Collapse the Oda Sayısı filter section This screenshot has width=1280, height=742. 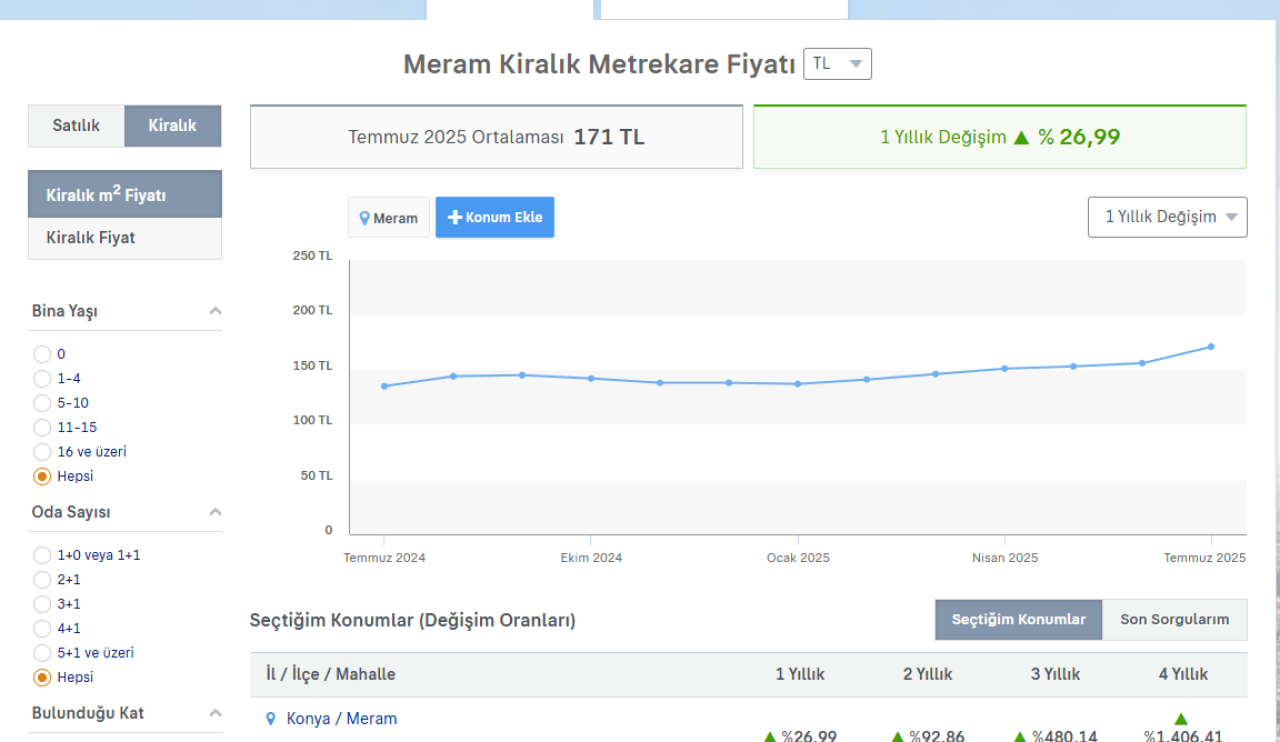tap(215, 512)
